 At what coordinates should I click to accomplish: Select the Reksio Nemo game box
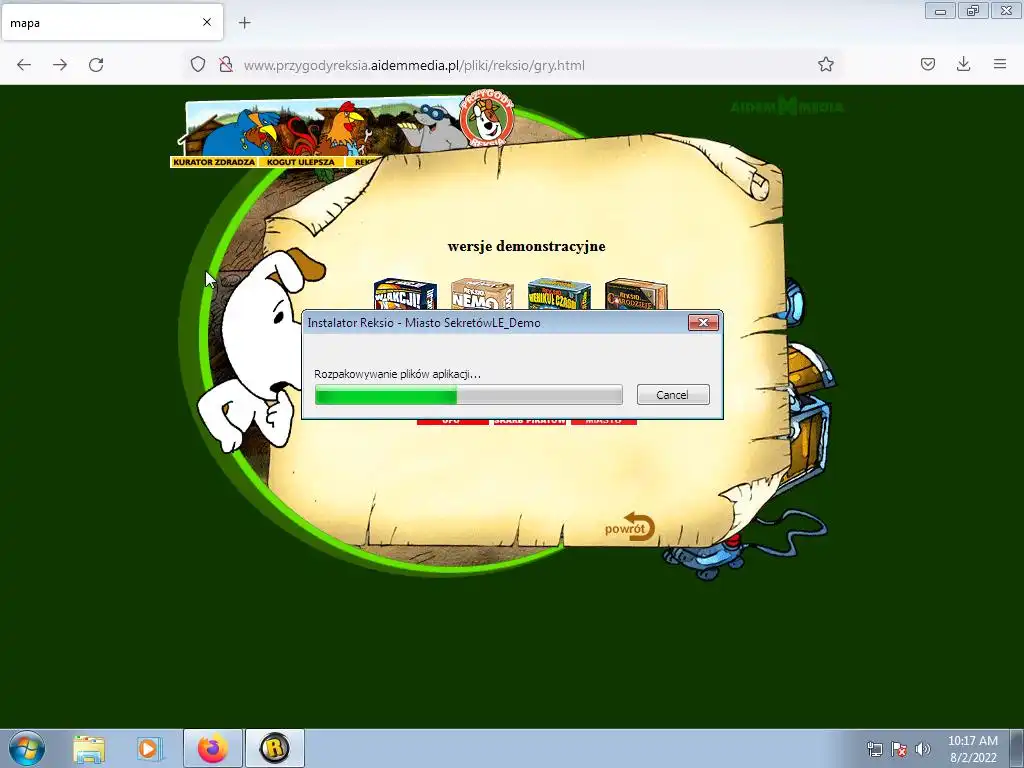pyautogui.click(x=482, y=295)
